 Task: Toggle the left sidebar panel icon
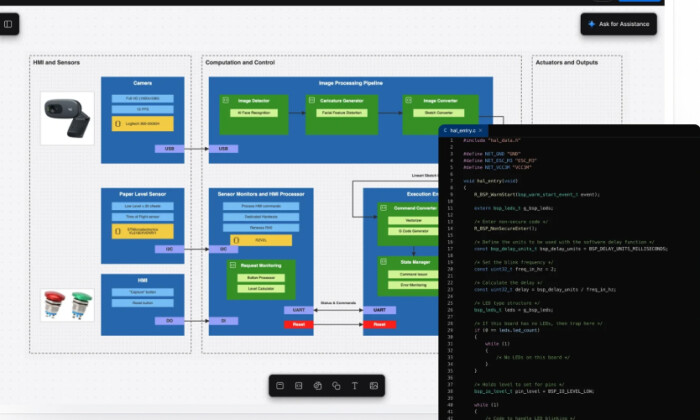coord(8,24)
